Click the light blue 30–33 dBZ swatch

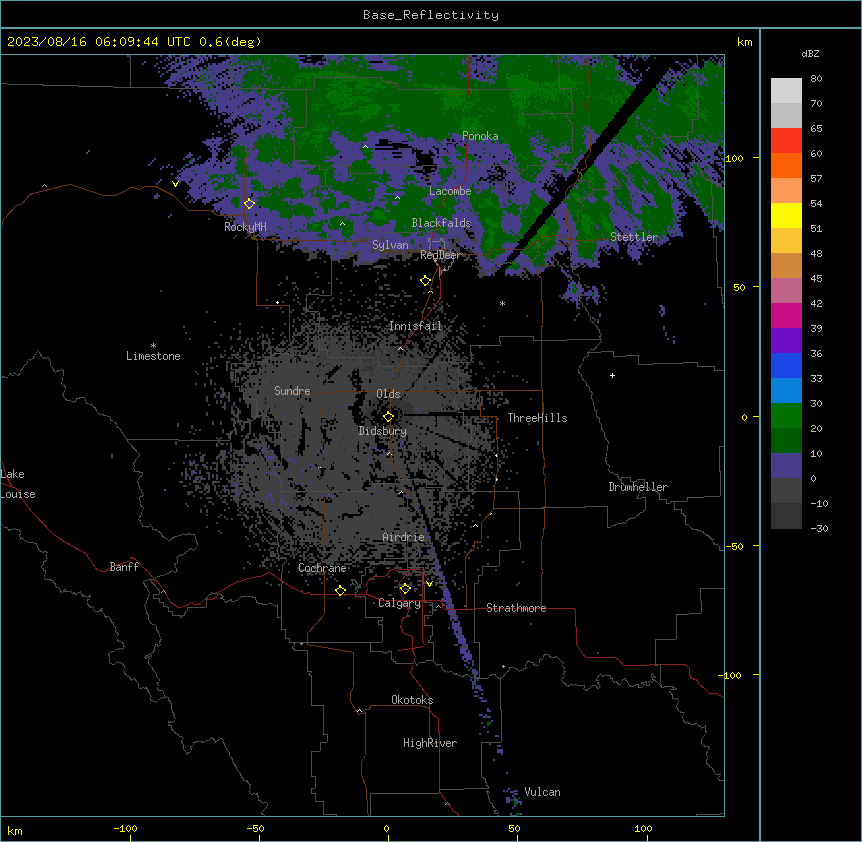click(786, 391)
